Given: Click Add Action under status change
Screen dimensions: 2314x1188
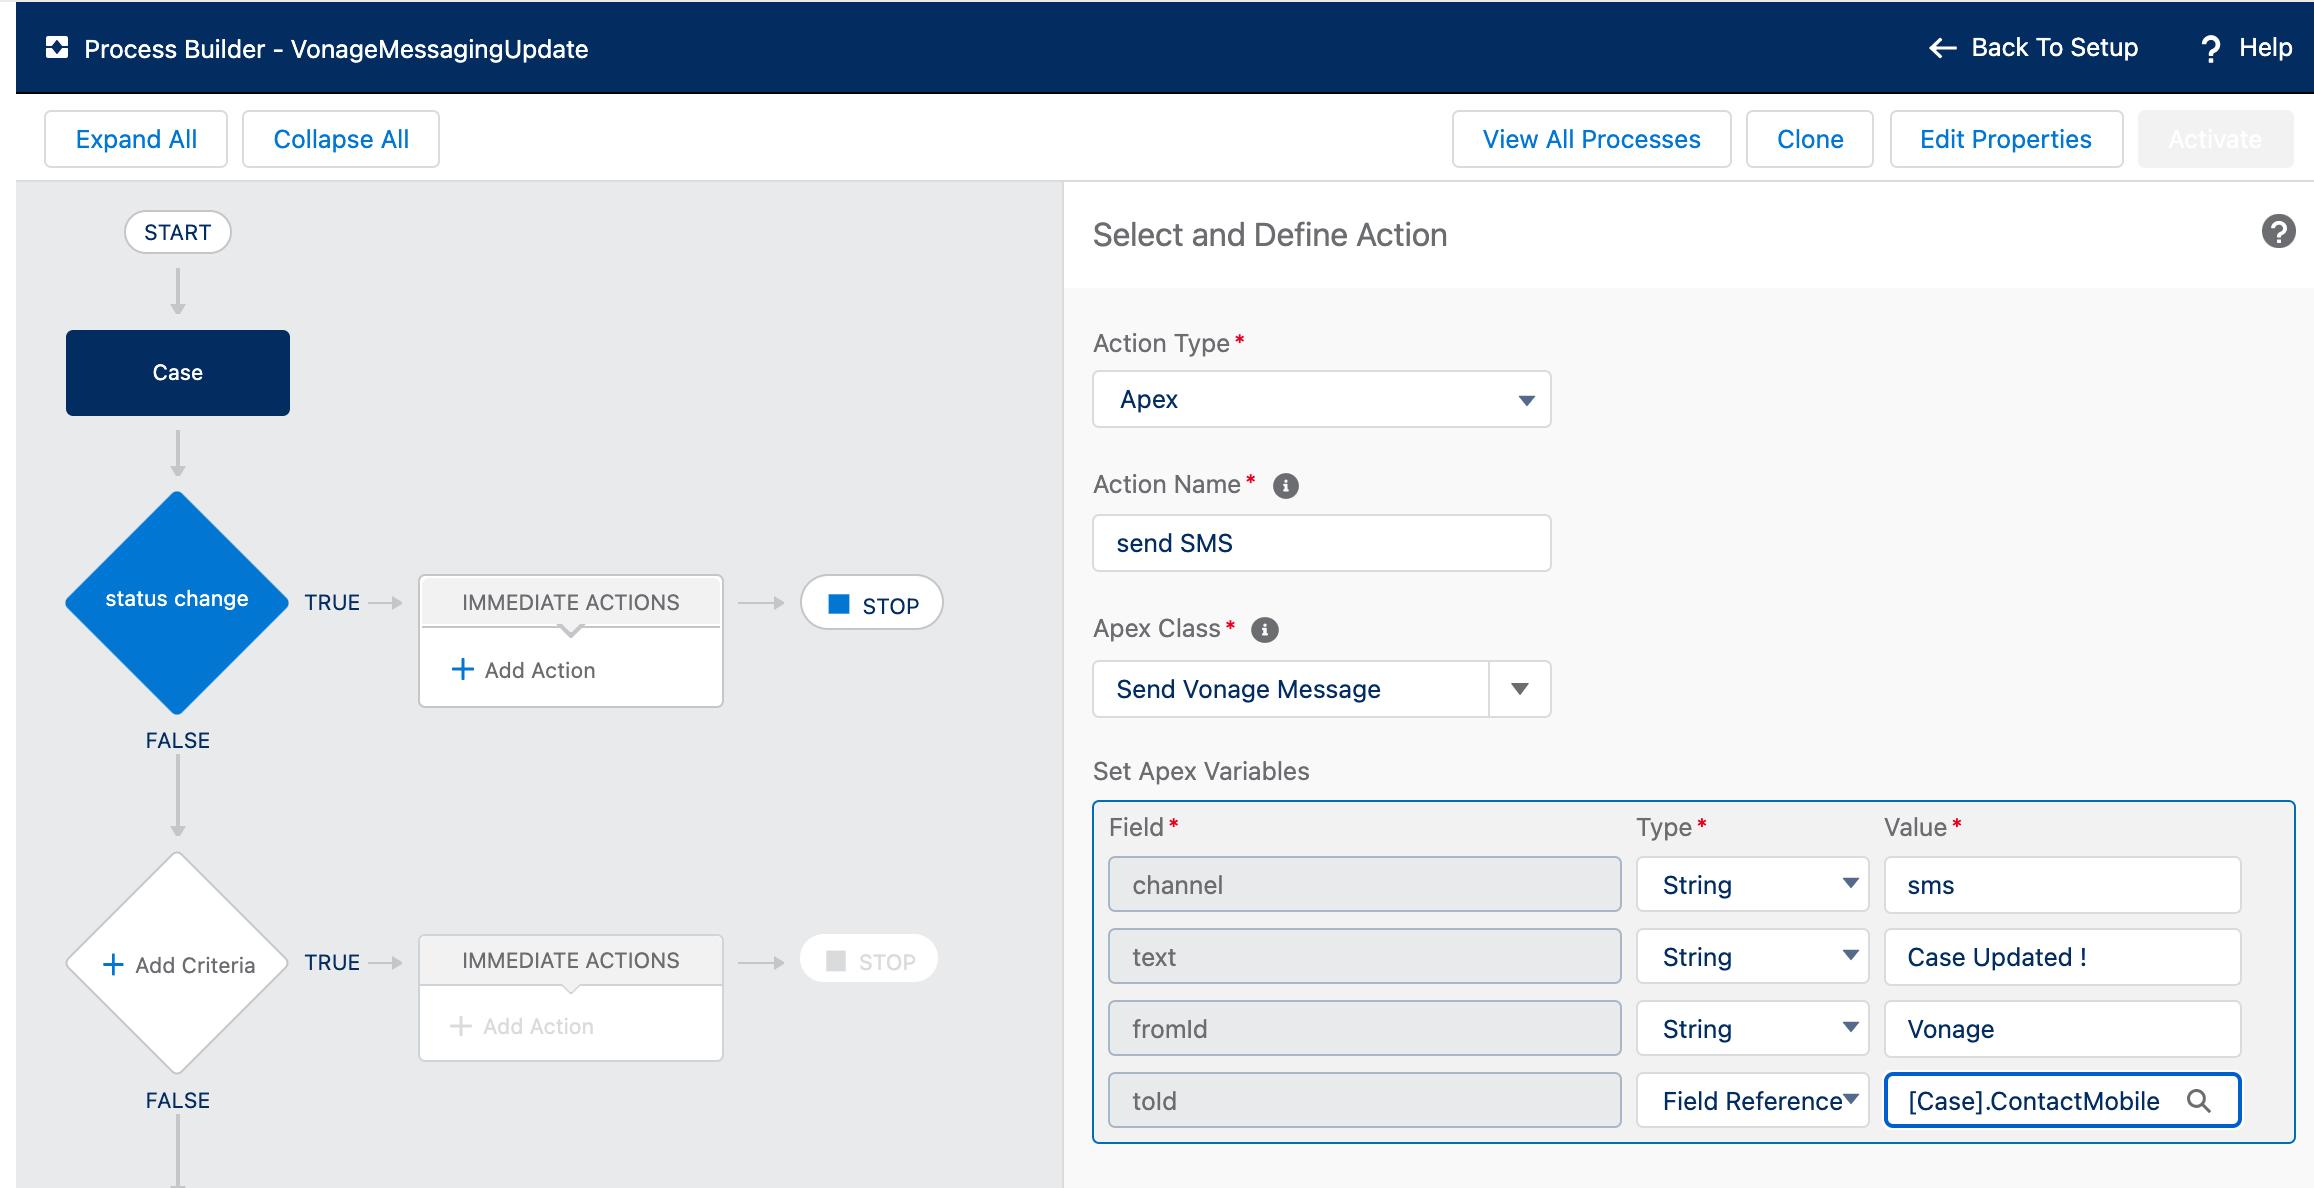Looking at the screenshot, I should 524,670.
